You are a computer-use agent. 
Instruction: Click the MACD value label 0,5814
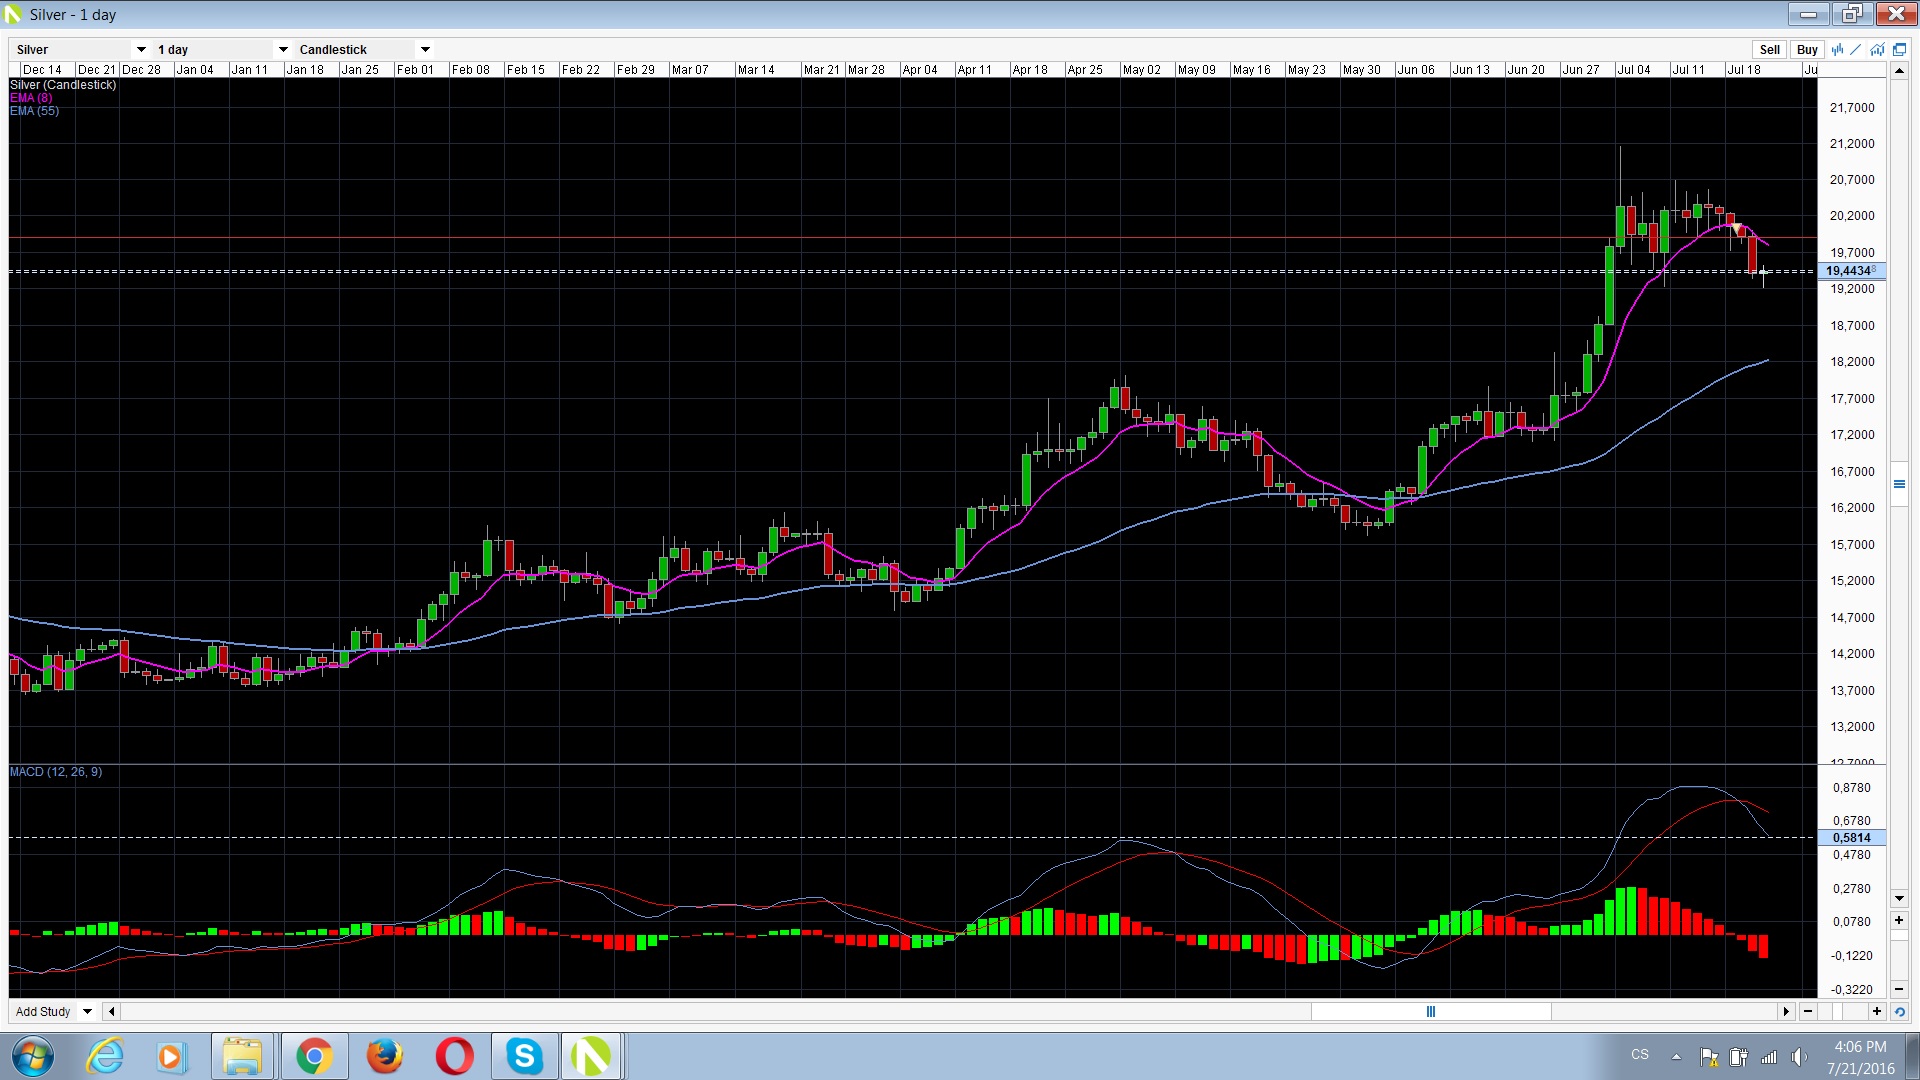(x=1851, y=838)
